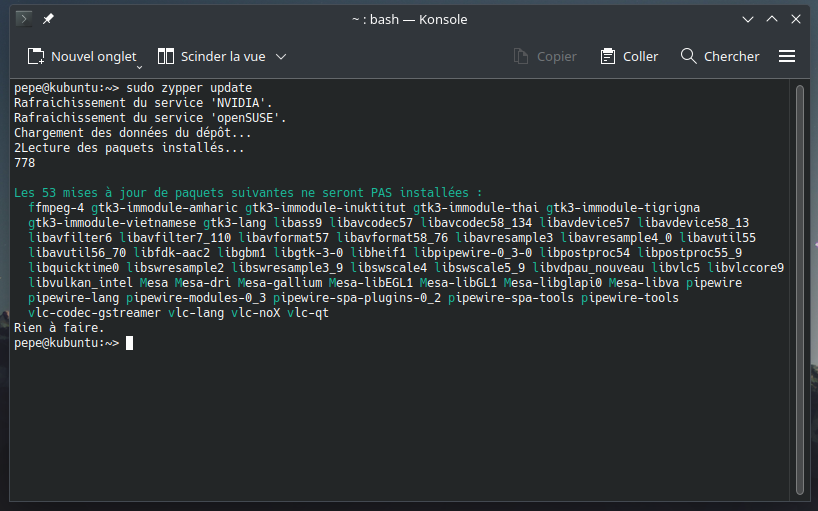Click Scinder la vue button

tap(211, 56)
